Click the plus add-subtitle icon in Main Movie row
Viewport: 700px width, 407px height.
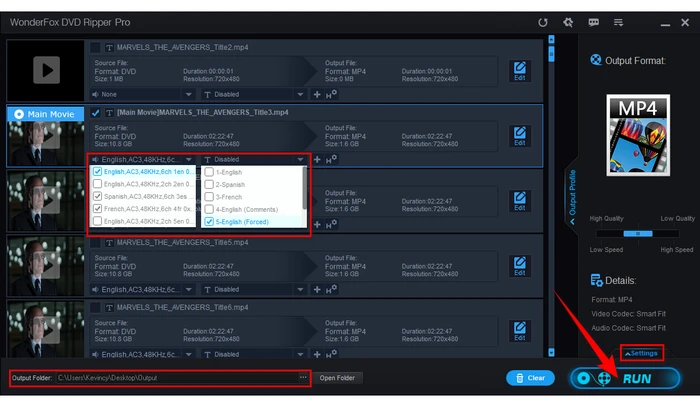(x=317, y=160)
